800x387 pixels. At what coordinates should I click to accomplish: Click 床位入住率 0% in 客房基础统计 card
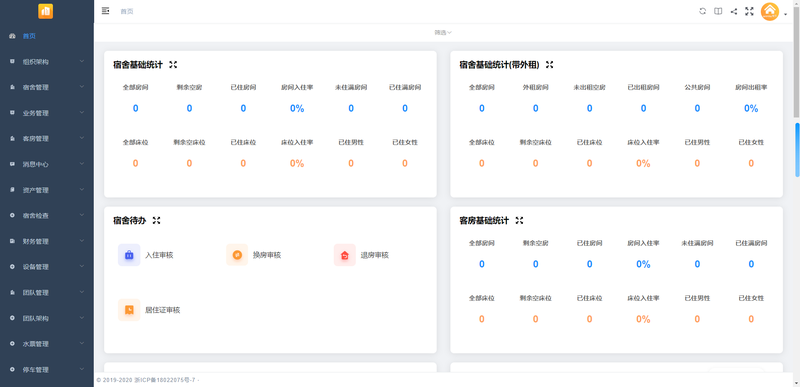(x=643, y=320)
